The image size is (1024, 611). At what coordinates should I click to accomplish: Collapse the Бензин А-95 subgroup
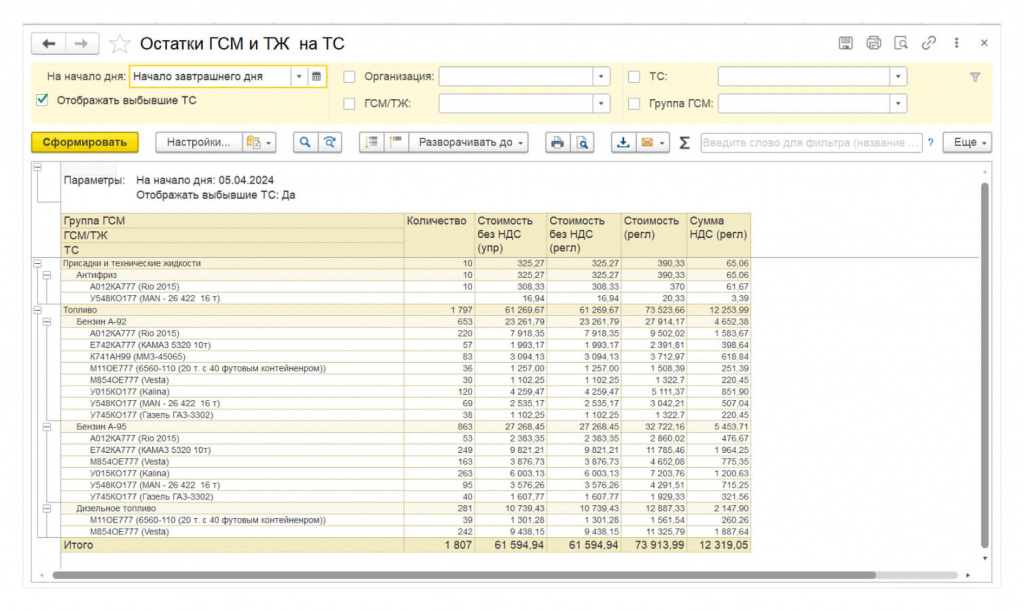pos(47,427)
